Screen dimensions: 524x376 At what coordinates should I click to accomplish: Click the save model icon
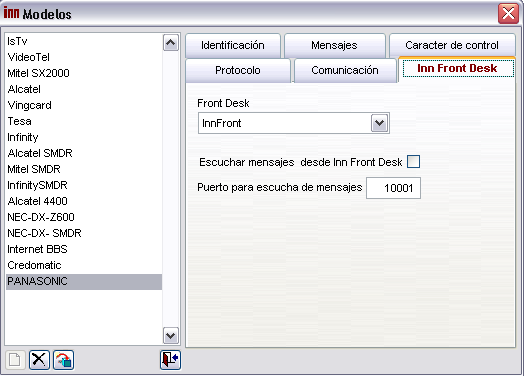click(x=63, y=360)
